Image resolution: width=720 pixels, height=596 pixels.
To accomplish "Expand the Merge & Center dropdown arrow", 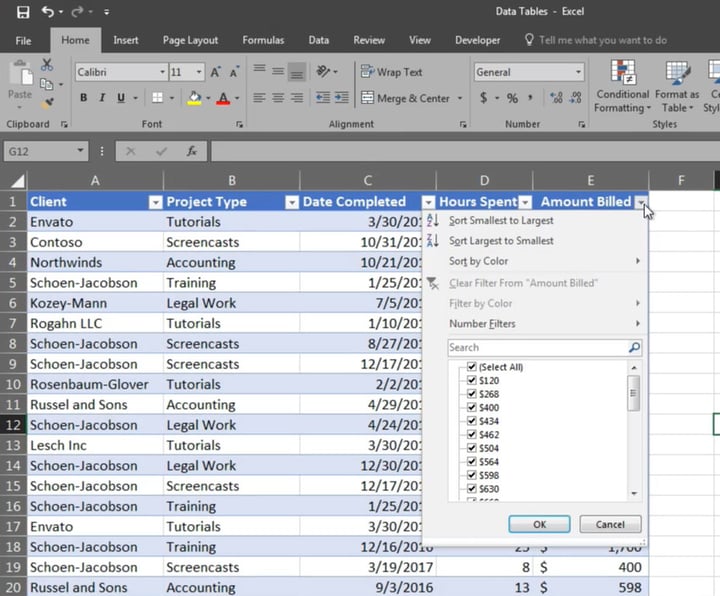I will pyautogui.click(x=460, y=98).
